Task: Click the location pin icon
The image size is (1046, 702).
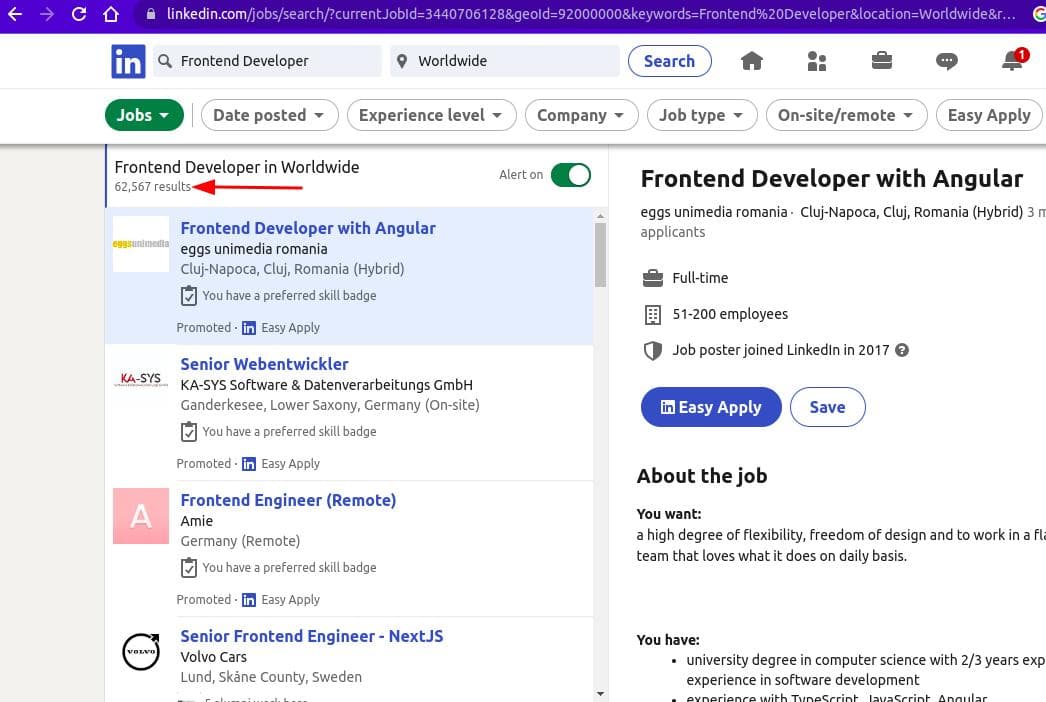Action: click(x=402, y=61)
